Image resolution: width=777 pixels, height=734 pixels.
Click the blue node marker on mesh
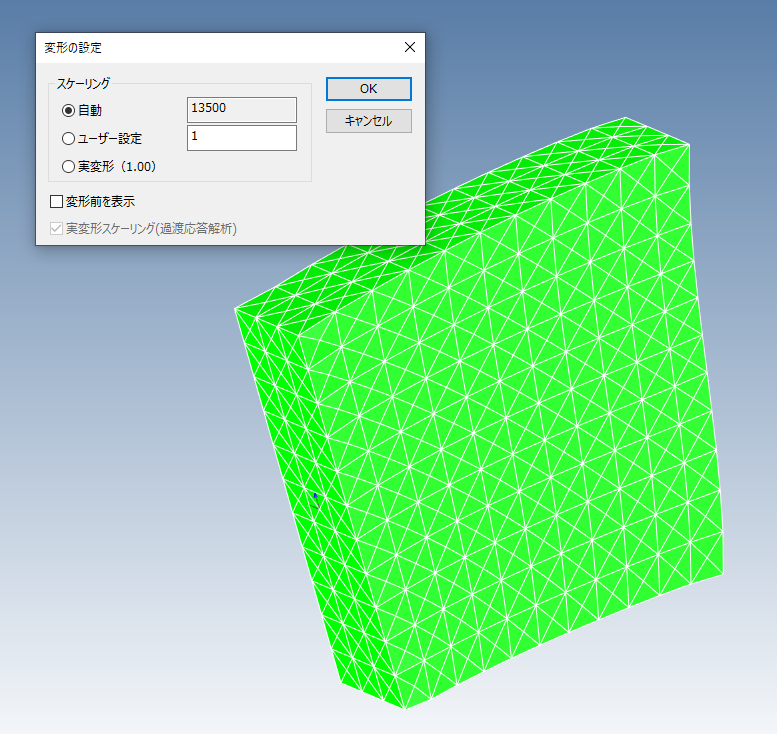[315, 495]
